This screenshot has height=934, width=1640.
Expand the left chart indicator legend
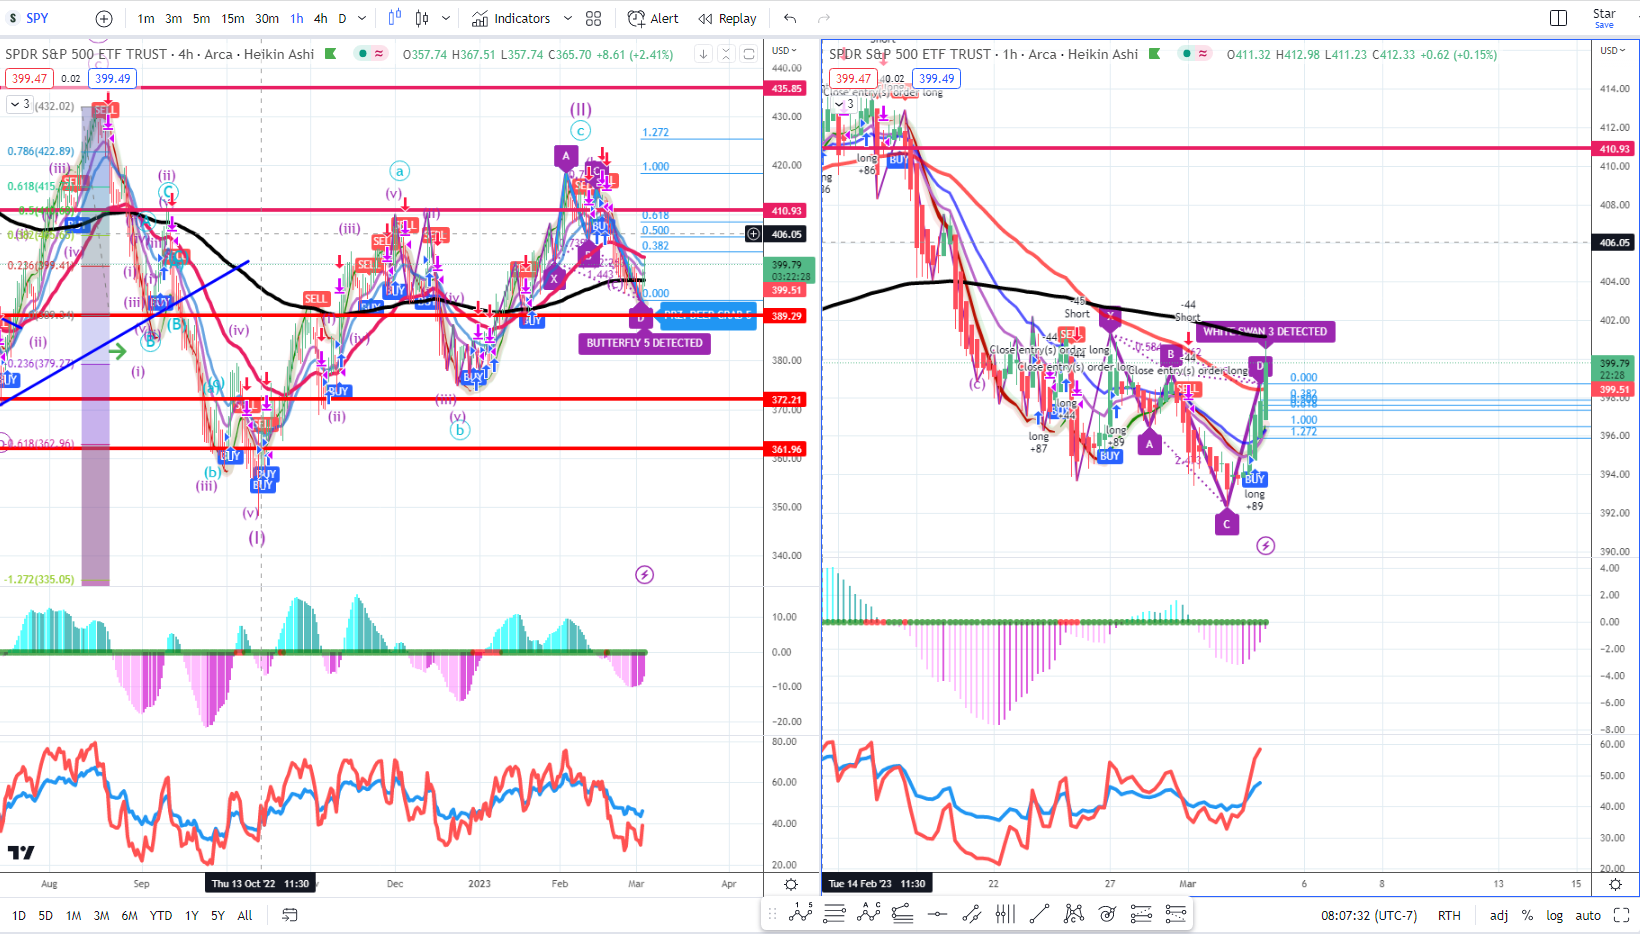(19, 104)
